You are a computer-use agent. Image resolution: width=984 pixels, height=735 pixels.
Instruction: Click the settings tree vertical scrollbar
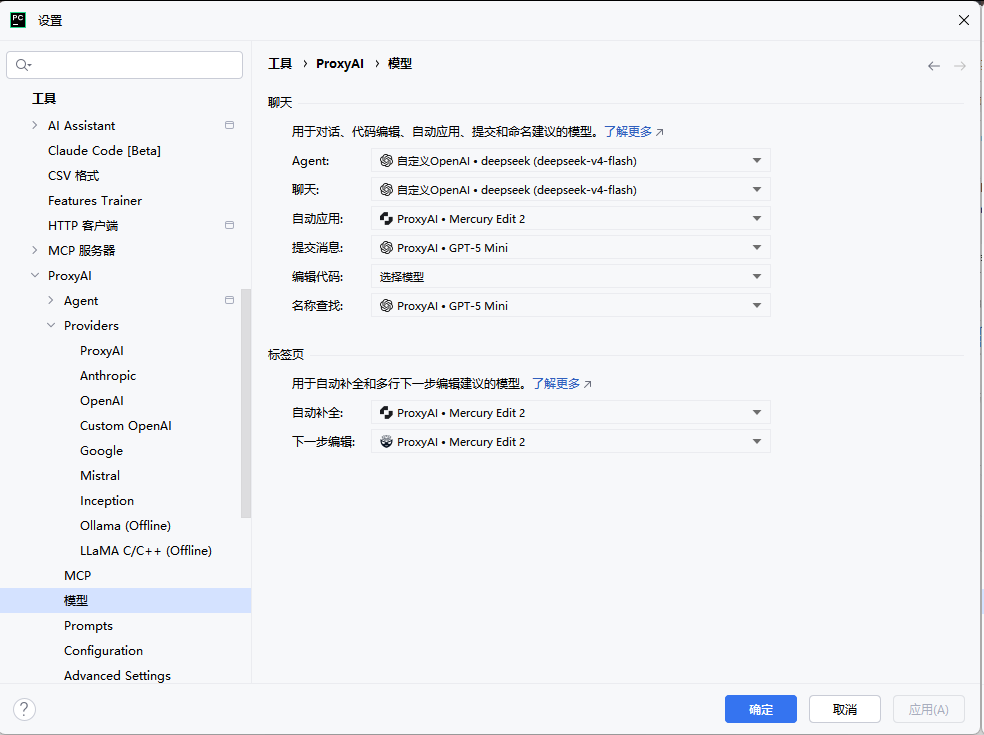246,403
